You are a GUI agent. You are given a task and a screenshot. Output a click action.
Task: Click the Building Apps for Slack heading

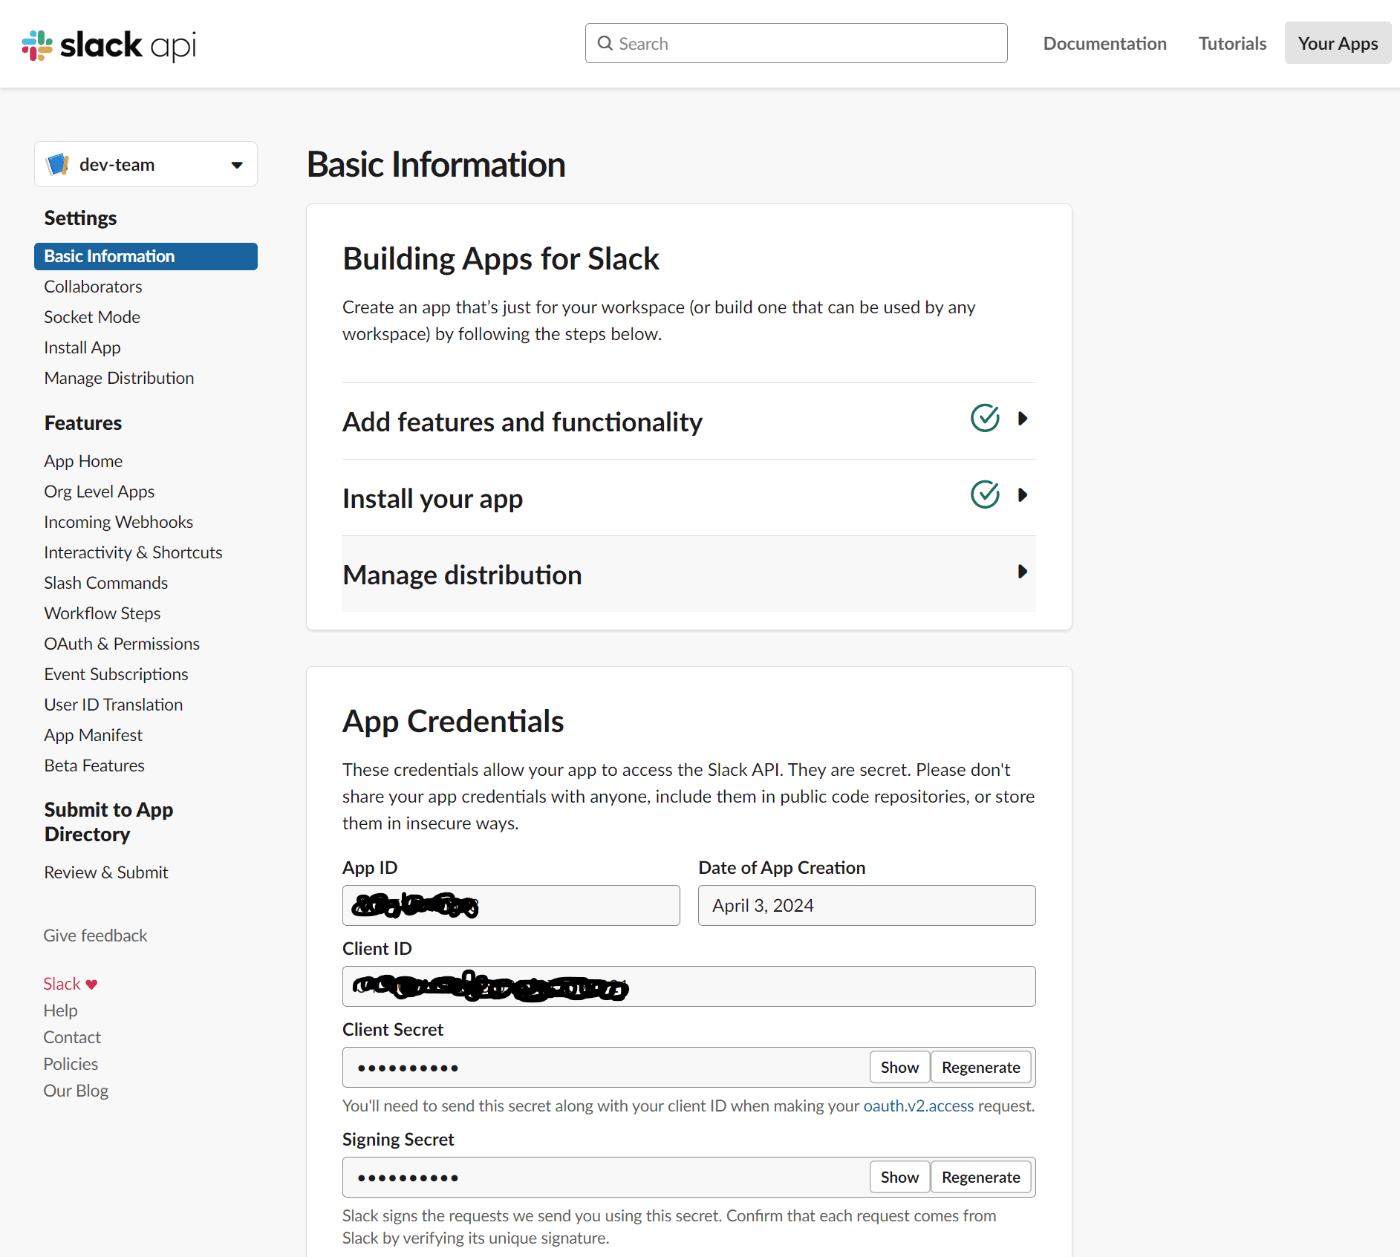(501, 259)
